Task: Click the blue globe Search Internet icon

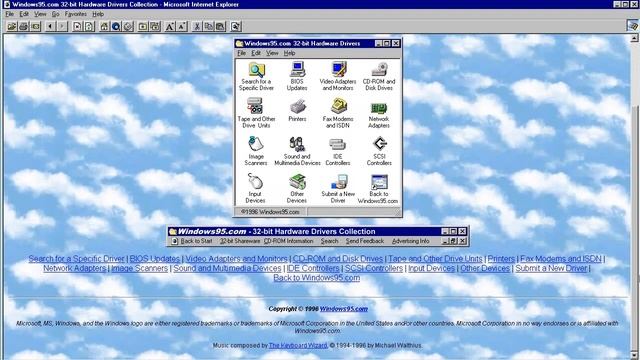Action: pos(116,27)
